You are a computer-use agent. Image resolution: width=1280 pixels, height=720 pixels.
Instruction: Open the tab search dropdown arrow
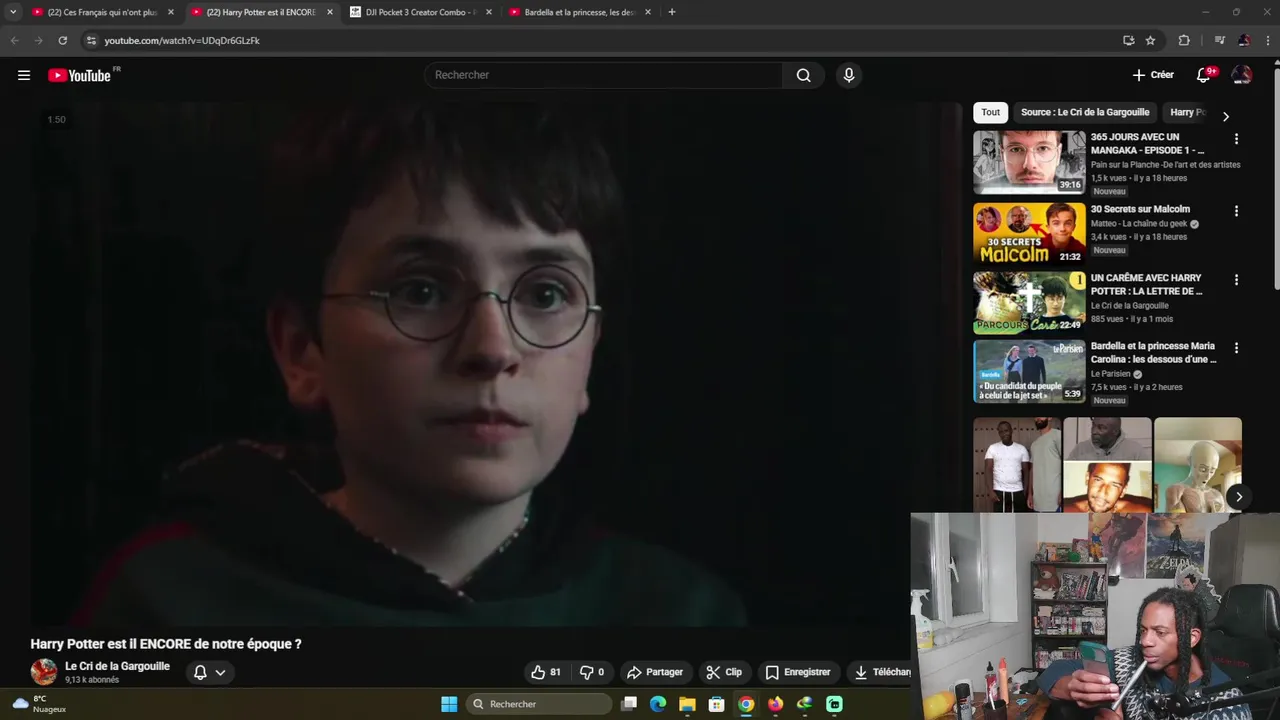13,12
